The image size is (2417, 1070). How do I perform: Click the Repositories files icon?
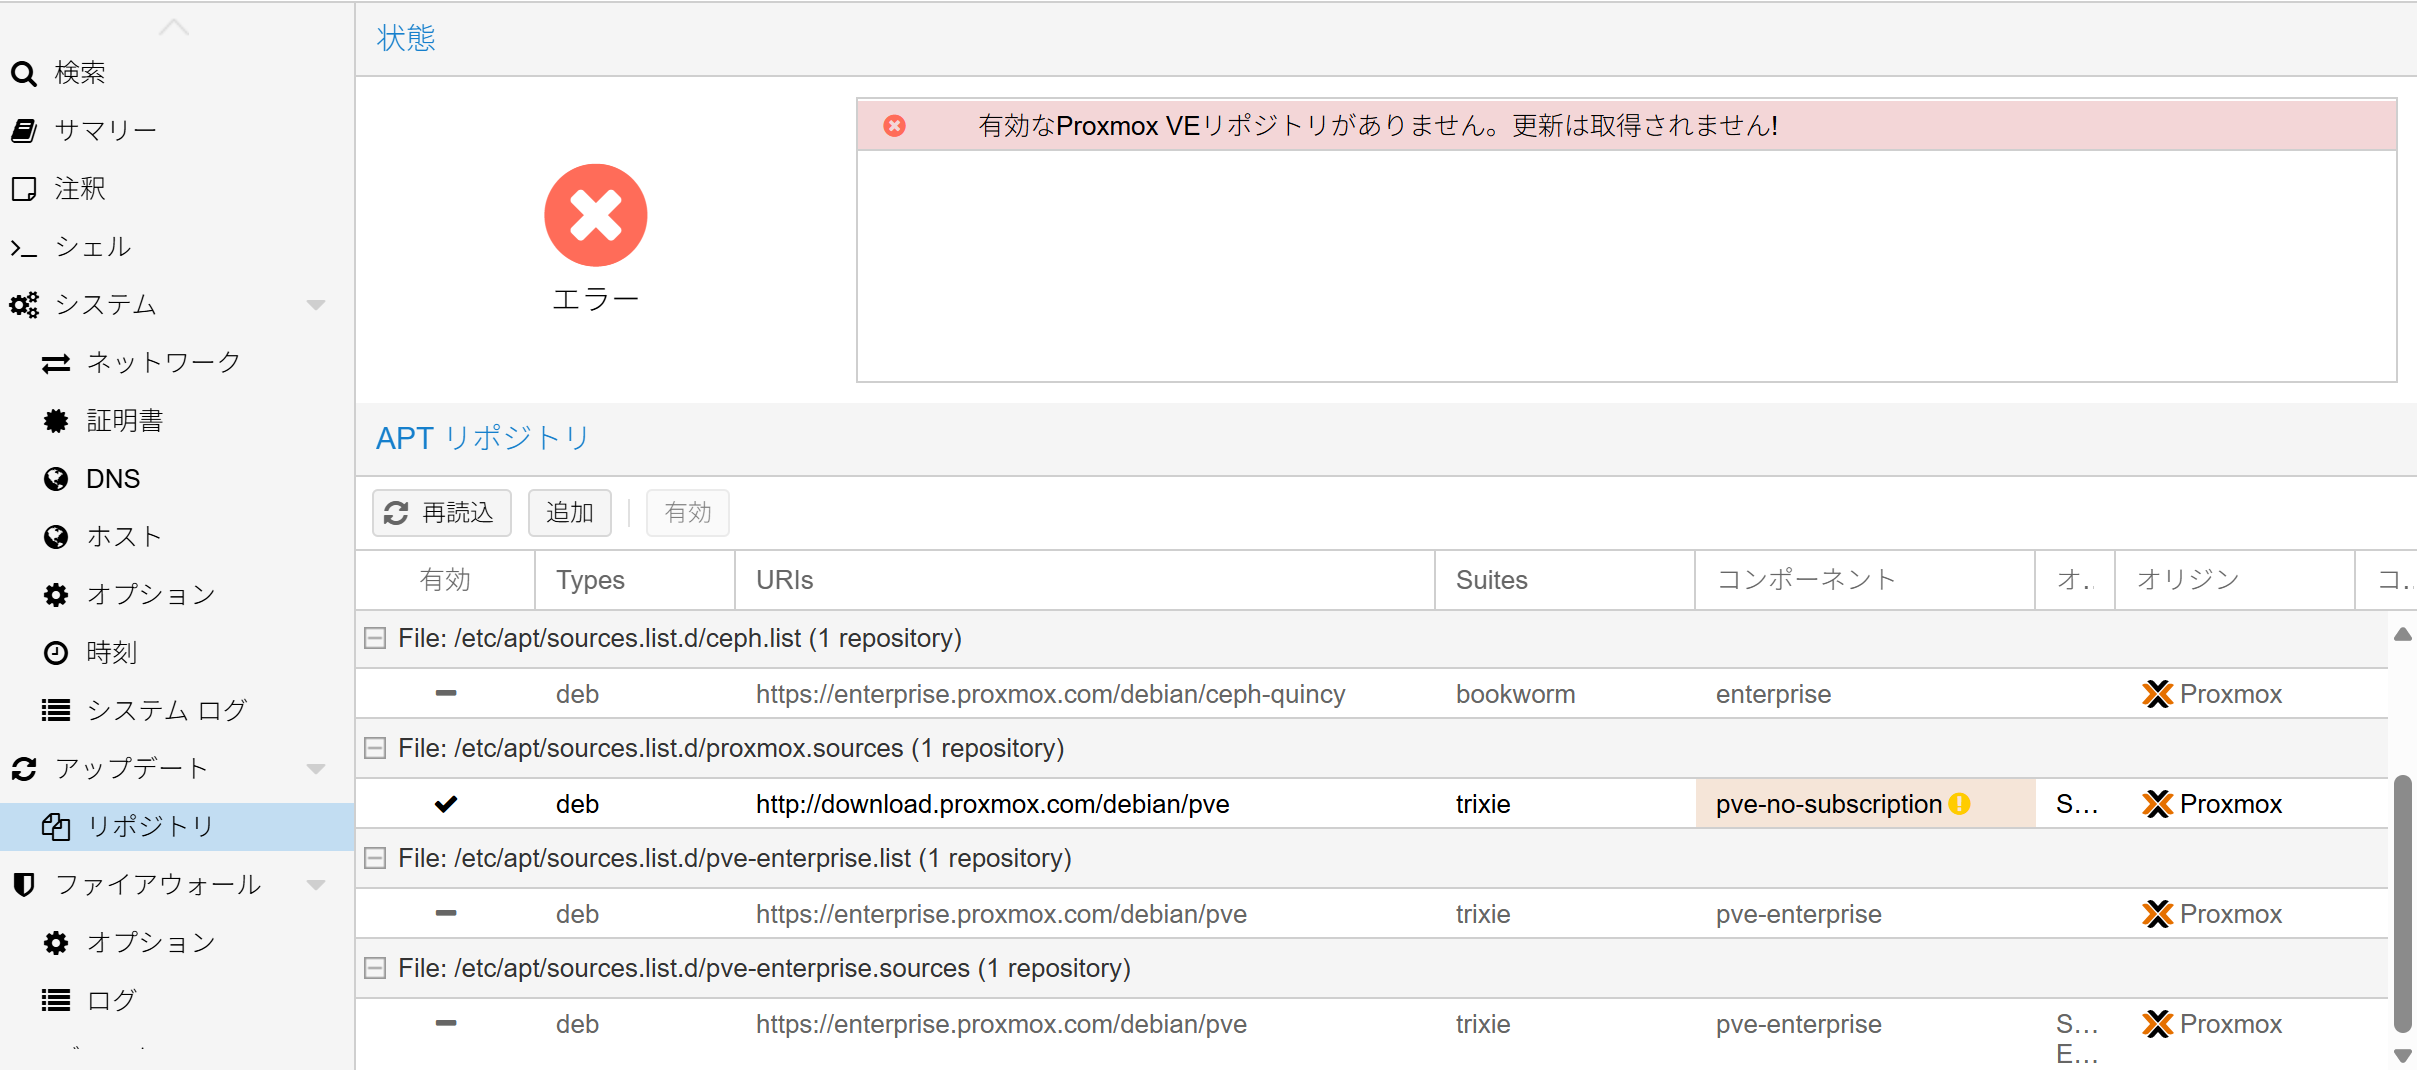(56, 827)
